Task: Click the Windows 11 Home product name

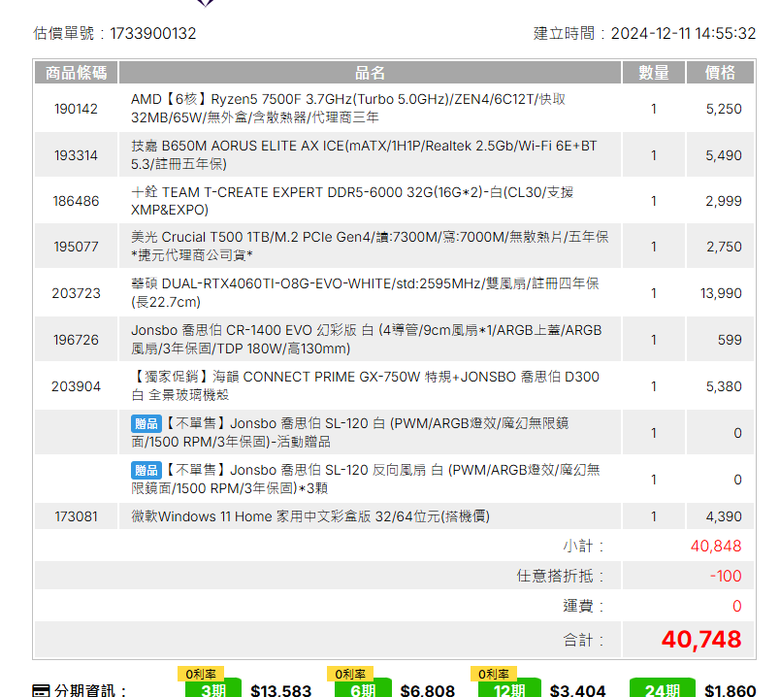Action: 310,516
